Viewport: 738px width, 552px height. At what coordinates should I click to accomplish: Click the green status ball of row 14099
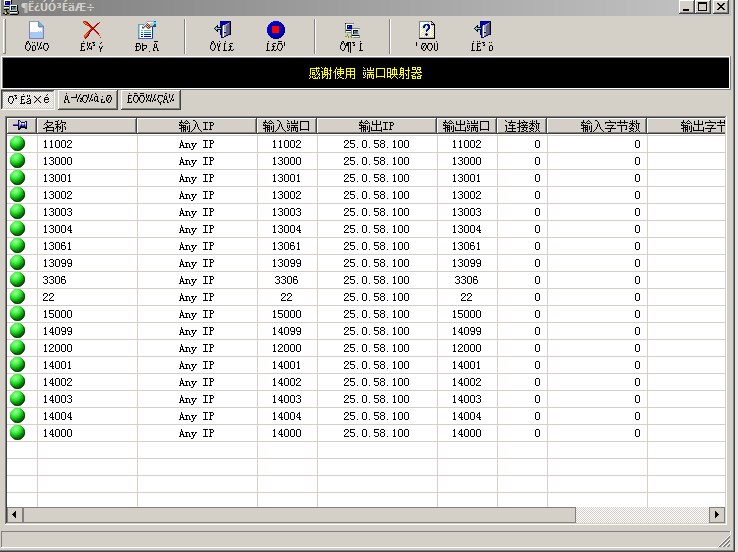point(17,330)
